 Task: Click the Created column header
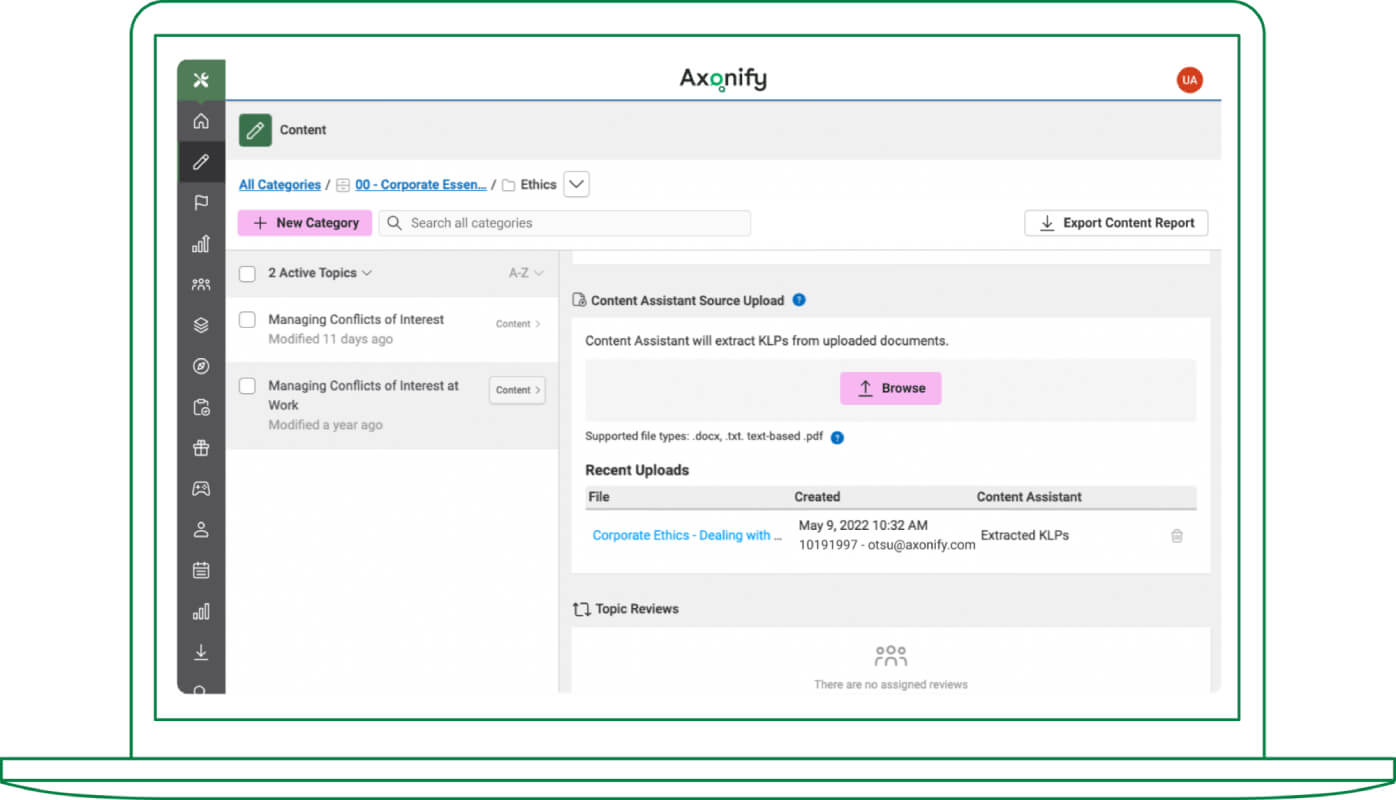coord(818,497)
